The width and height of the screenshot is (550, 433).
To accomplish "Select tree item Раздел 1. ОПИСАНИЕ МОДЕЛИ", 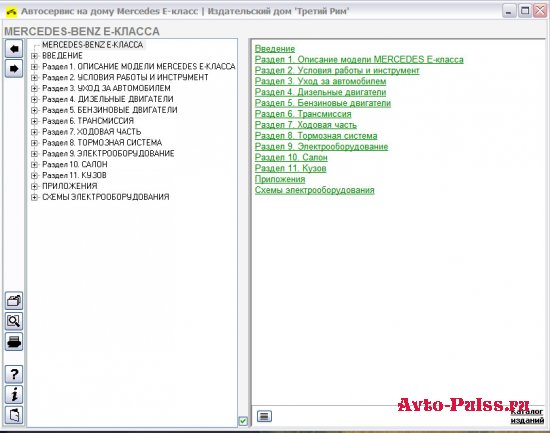I will (x=139, y=67).
